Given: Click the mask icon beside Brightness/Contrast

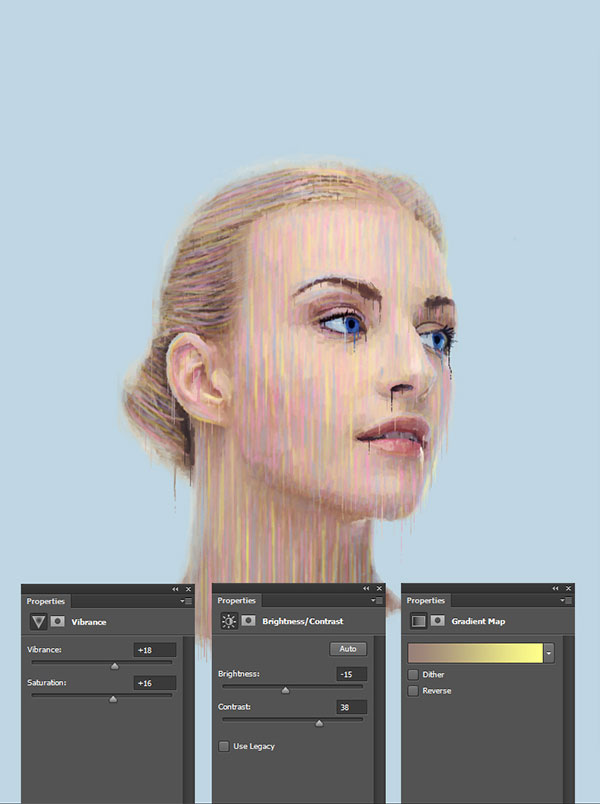Looking at the screenshot, I should (248, 621).
